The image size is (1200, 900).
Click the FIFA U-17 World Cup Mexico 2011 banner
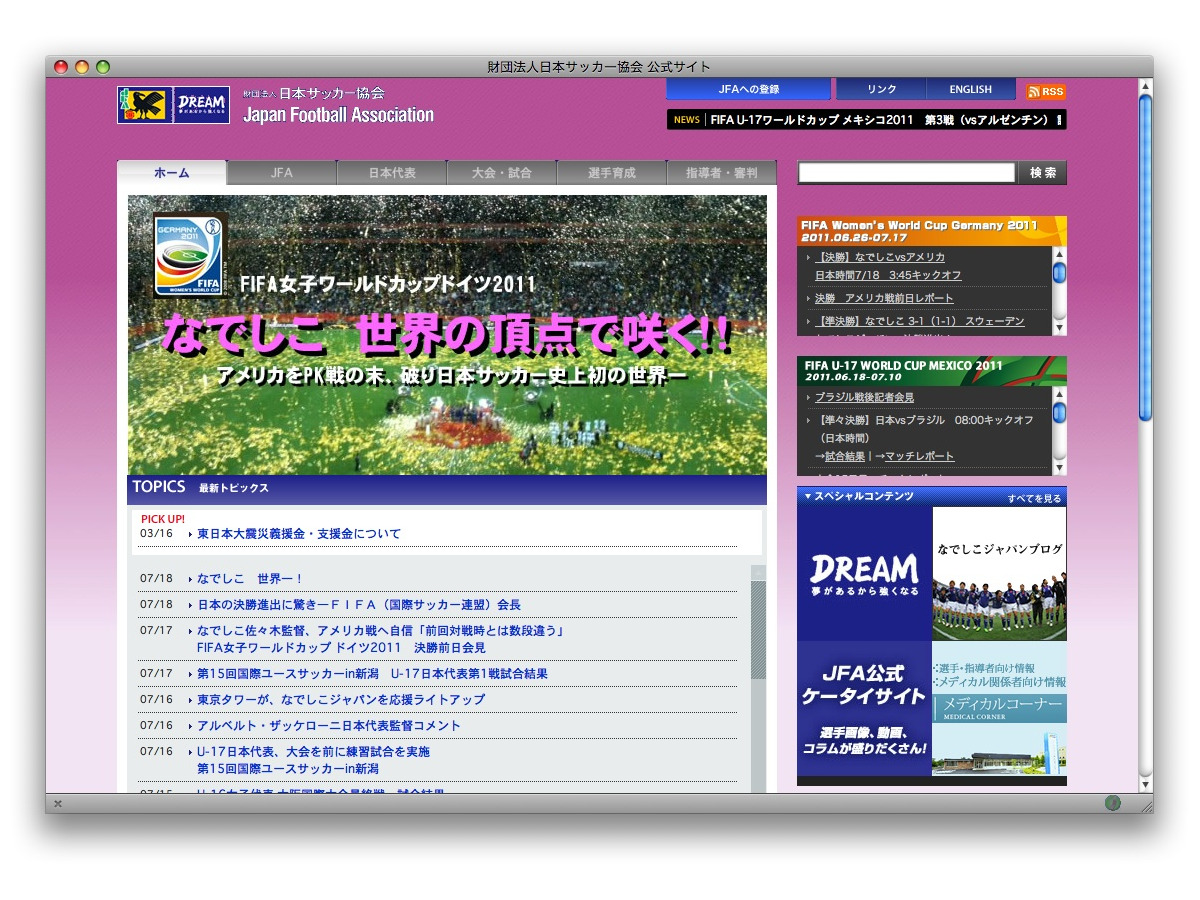pos(932,371)
